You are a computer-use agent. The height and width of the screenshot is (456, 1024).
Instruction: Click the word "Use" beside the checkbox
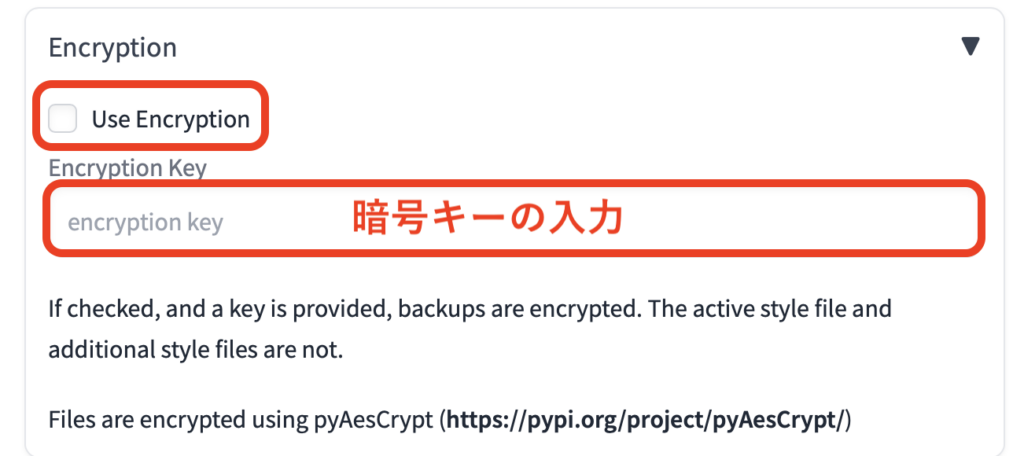pyautogui.click(x=110, y=119)
